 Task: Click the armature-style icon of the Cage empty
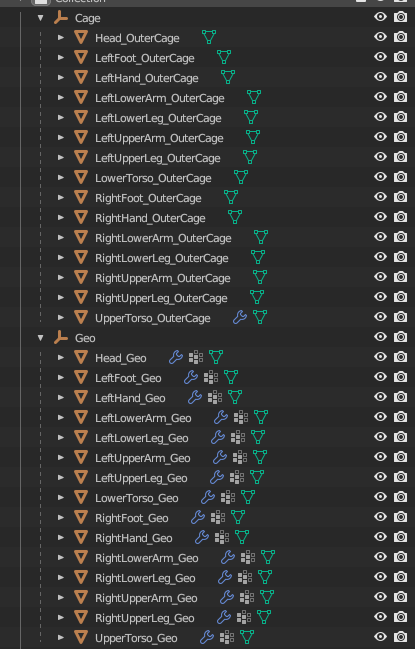pyautogui.click(x=61, y=17)
